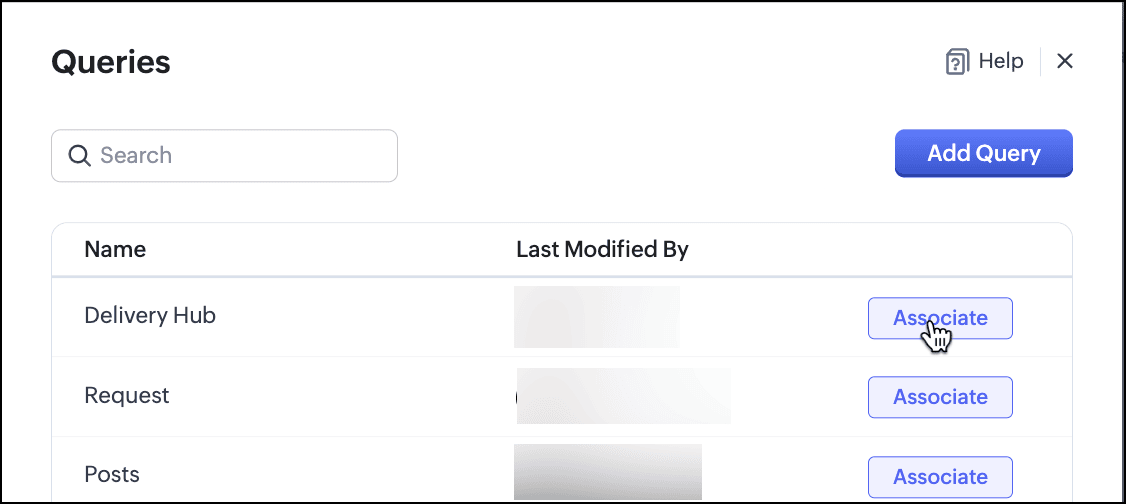
Task: Select the Delivery Hub query name
Action: click(x=150, y=316)
